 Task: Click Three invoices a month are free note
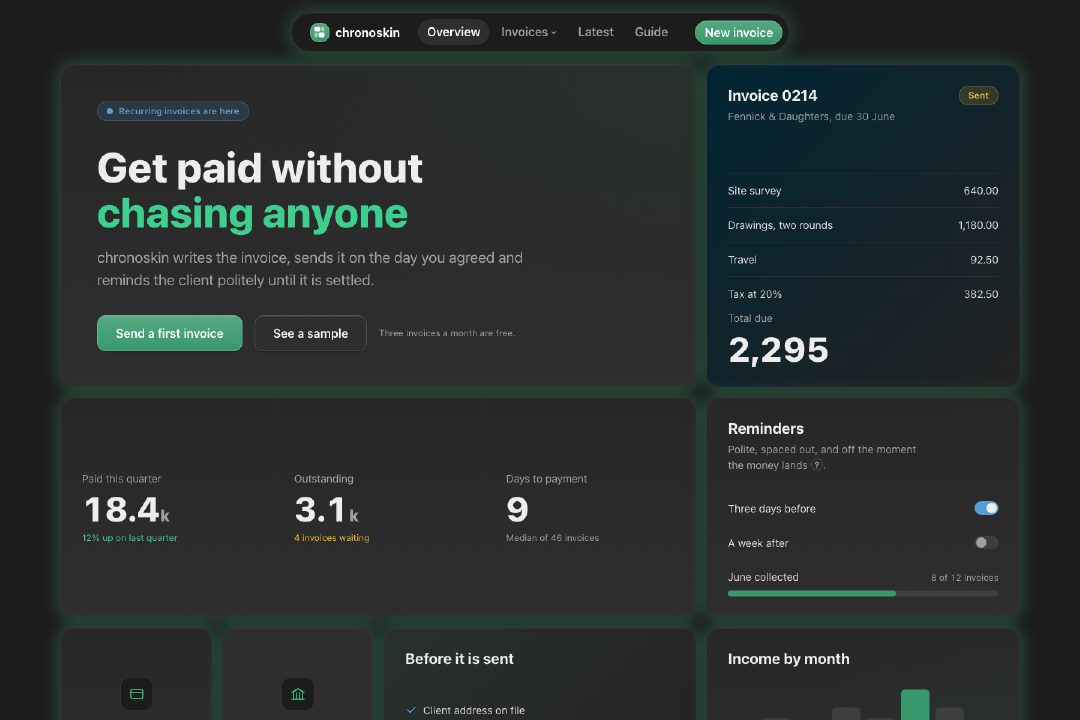coord(447,333)
